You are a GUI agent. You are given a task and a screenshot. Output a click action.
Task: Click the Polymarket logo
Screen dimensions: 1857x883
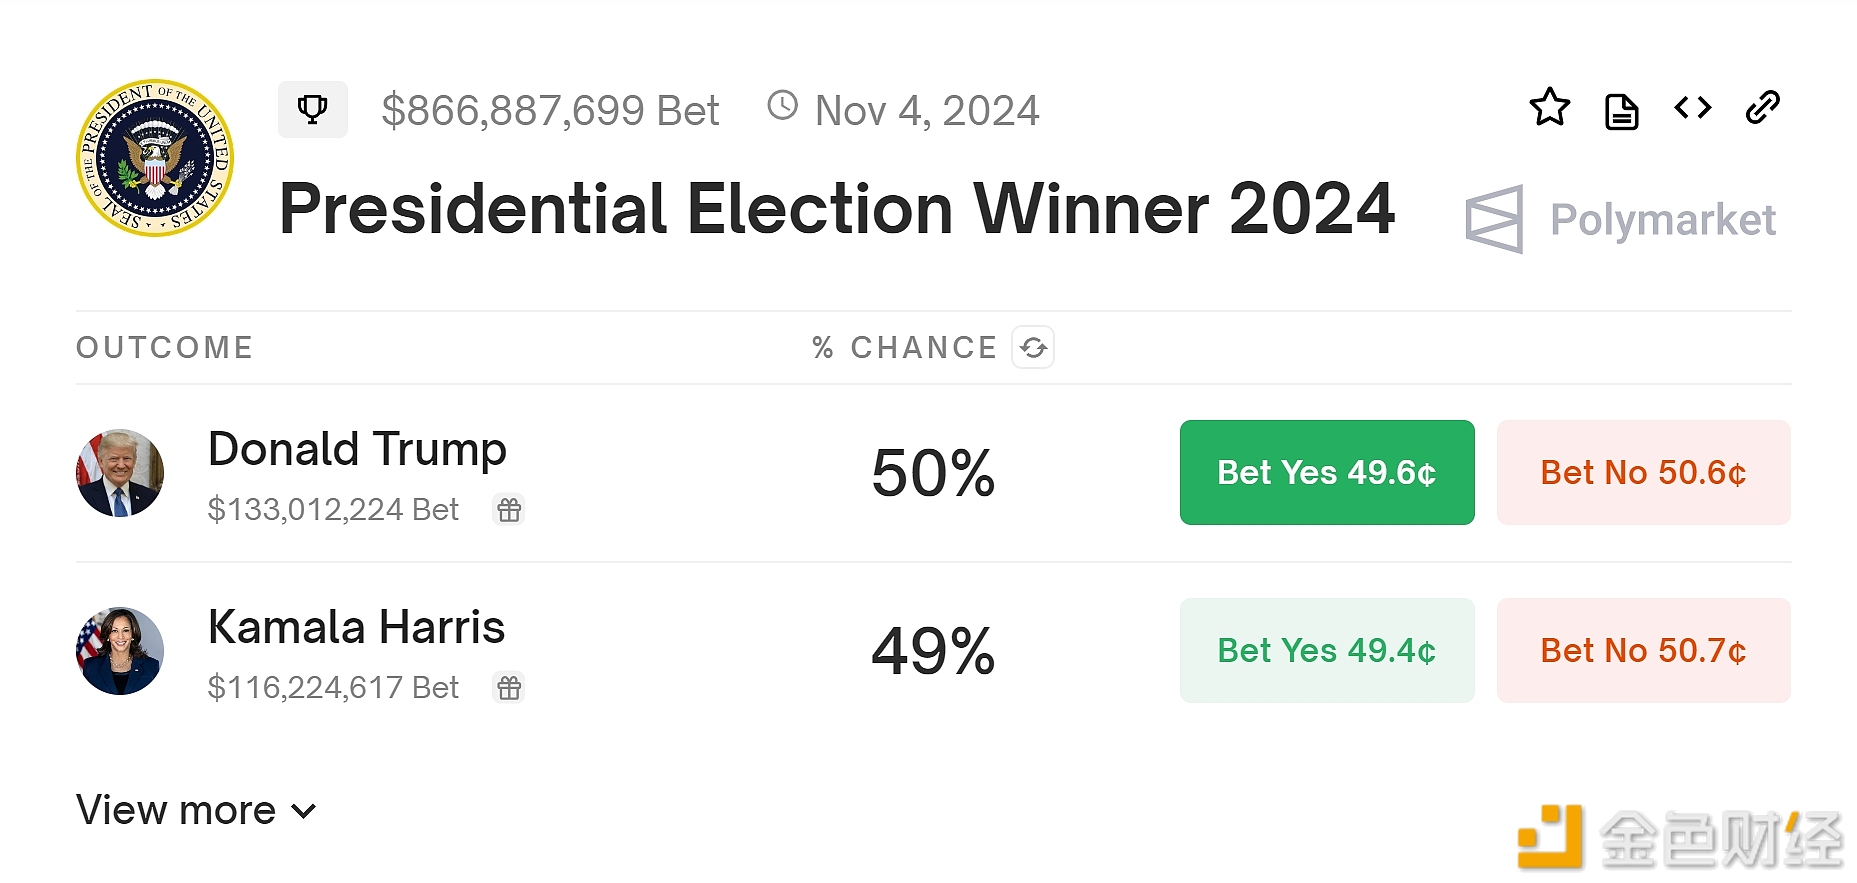tap(1620, 219)
